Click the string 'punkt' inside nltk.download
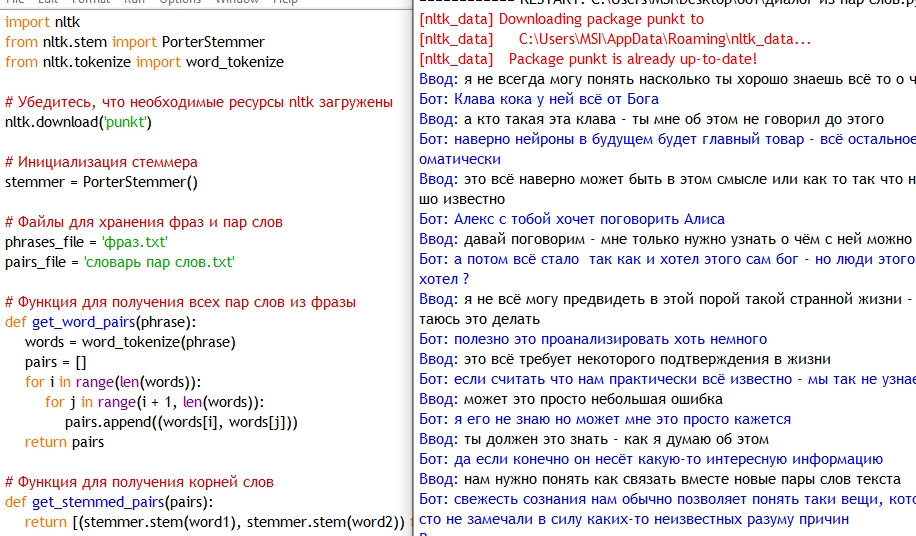Screen dimensions: 916x536 click(x=125, y=122)
